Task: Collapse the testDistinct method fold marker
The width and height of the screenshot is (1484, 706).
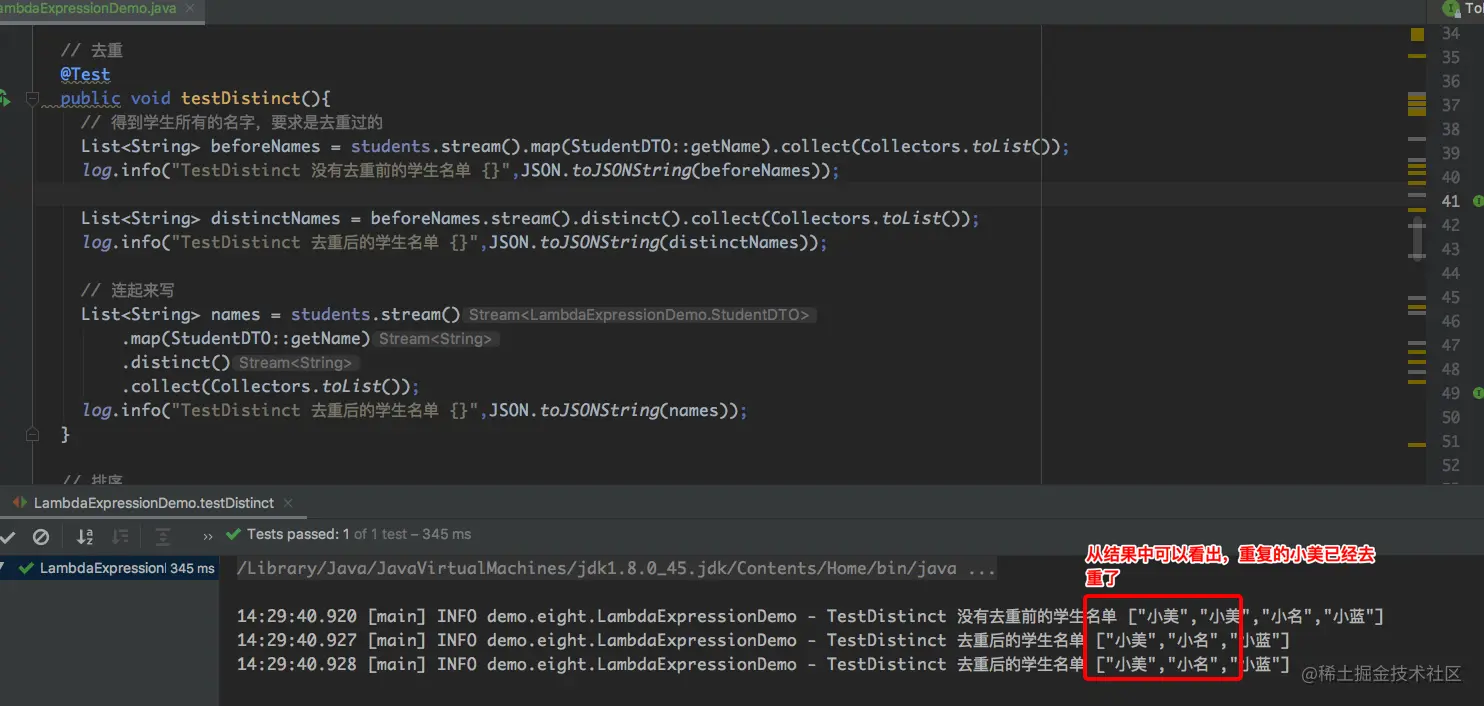Action: [x=32, y=98]
